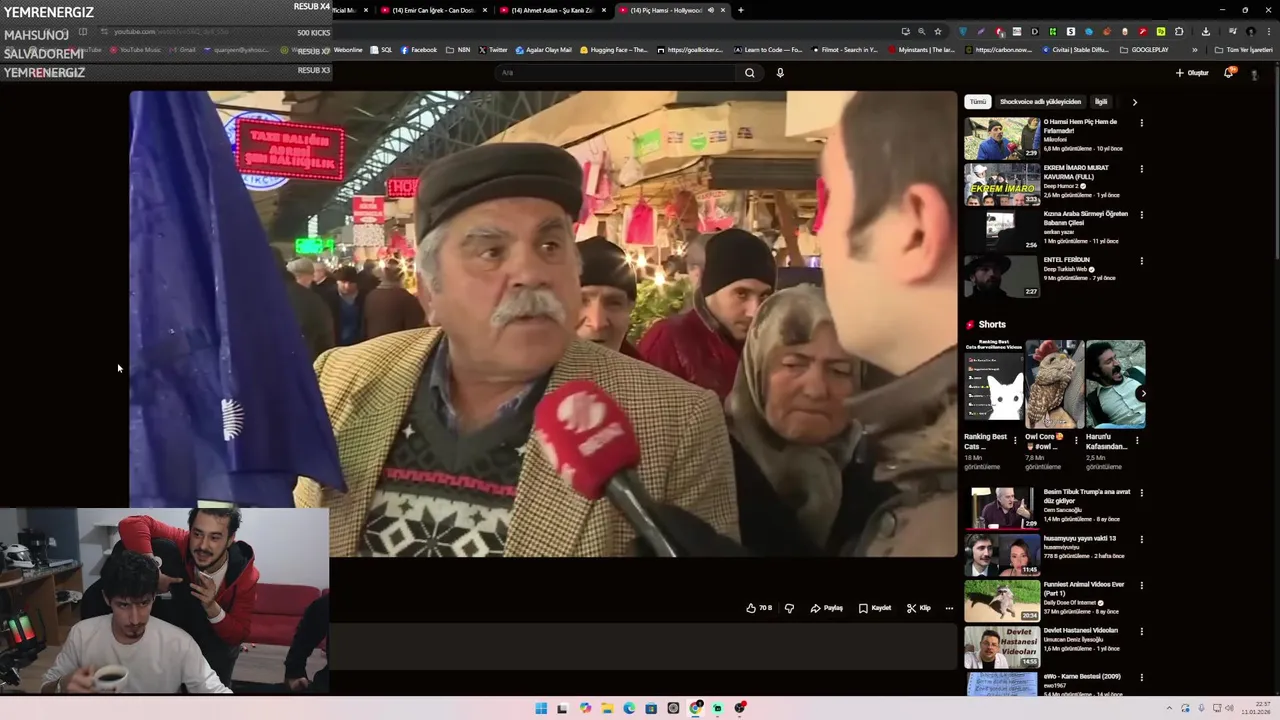Open options for Owl Core short
The height and width of the screenshot is (720, 1280).
[x=1076, y=440]
